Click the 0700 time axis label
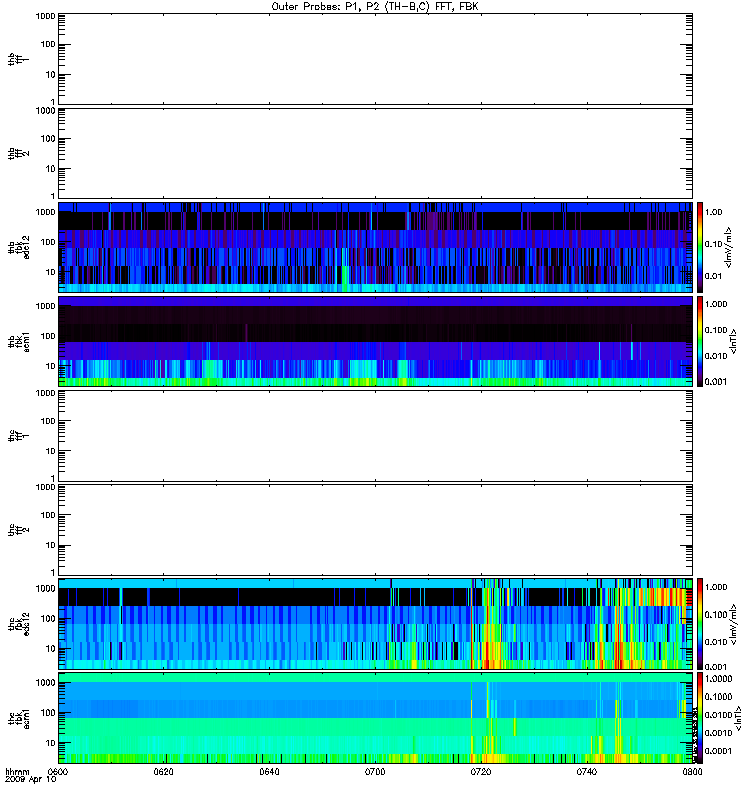Viewport: 750px width, 800px height. [375, 772]
